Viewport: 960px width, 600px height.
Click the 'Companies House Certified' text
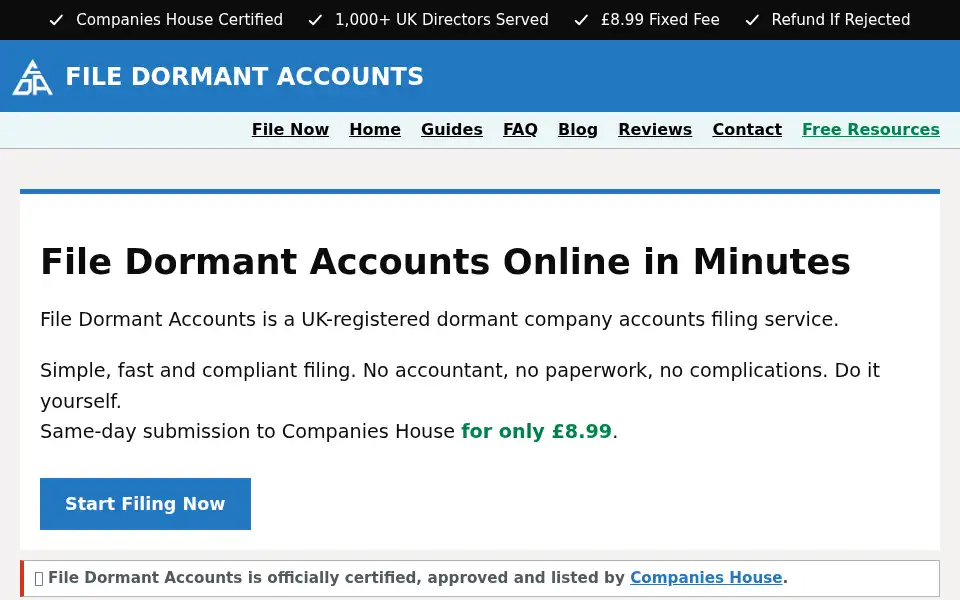coord(179,20)
